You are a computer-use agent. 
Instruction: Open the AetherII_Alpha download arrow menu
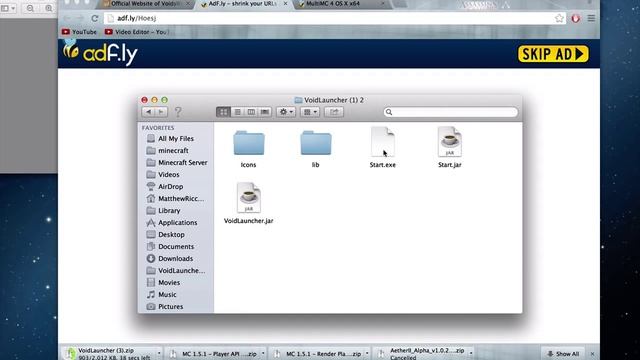tap(471, 353)
